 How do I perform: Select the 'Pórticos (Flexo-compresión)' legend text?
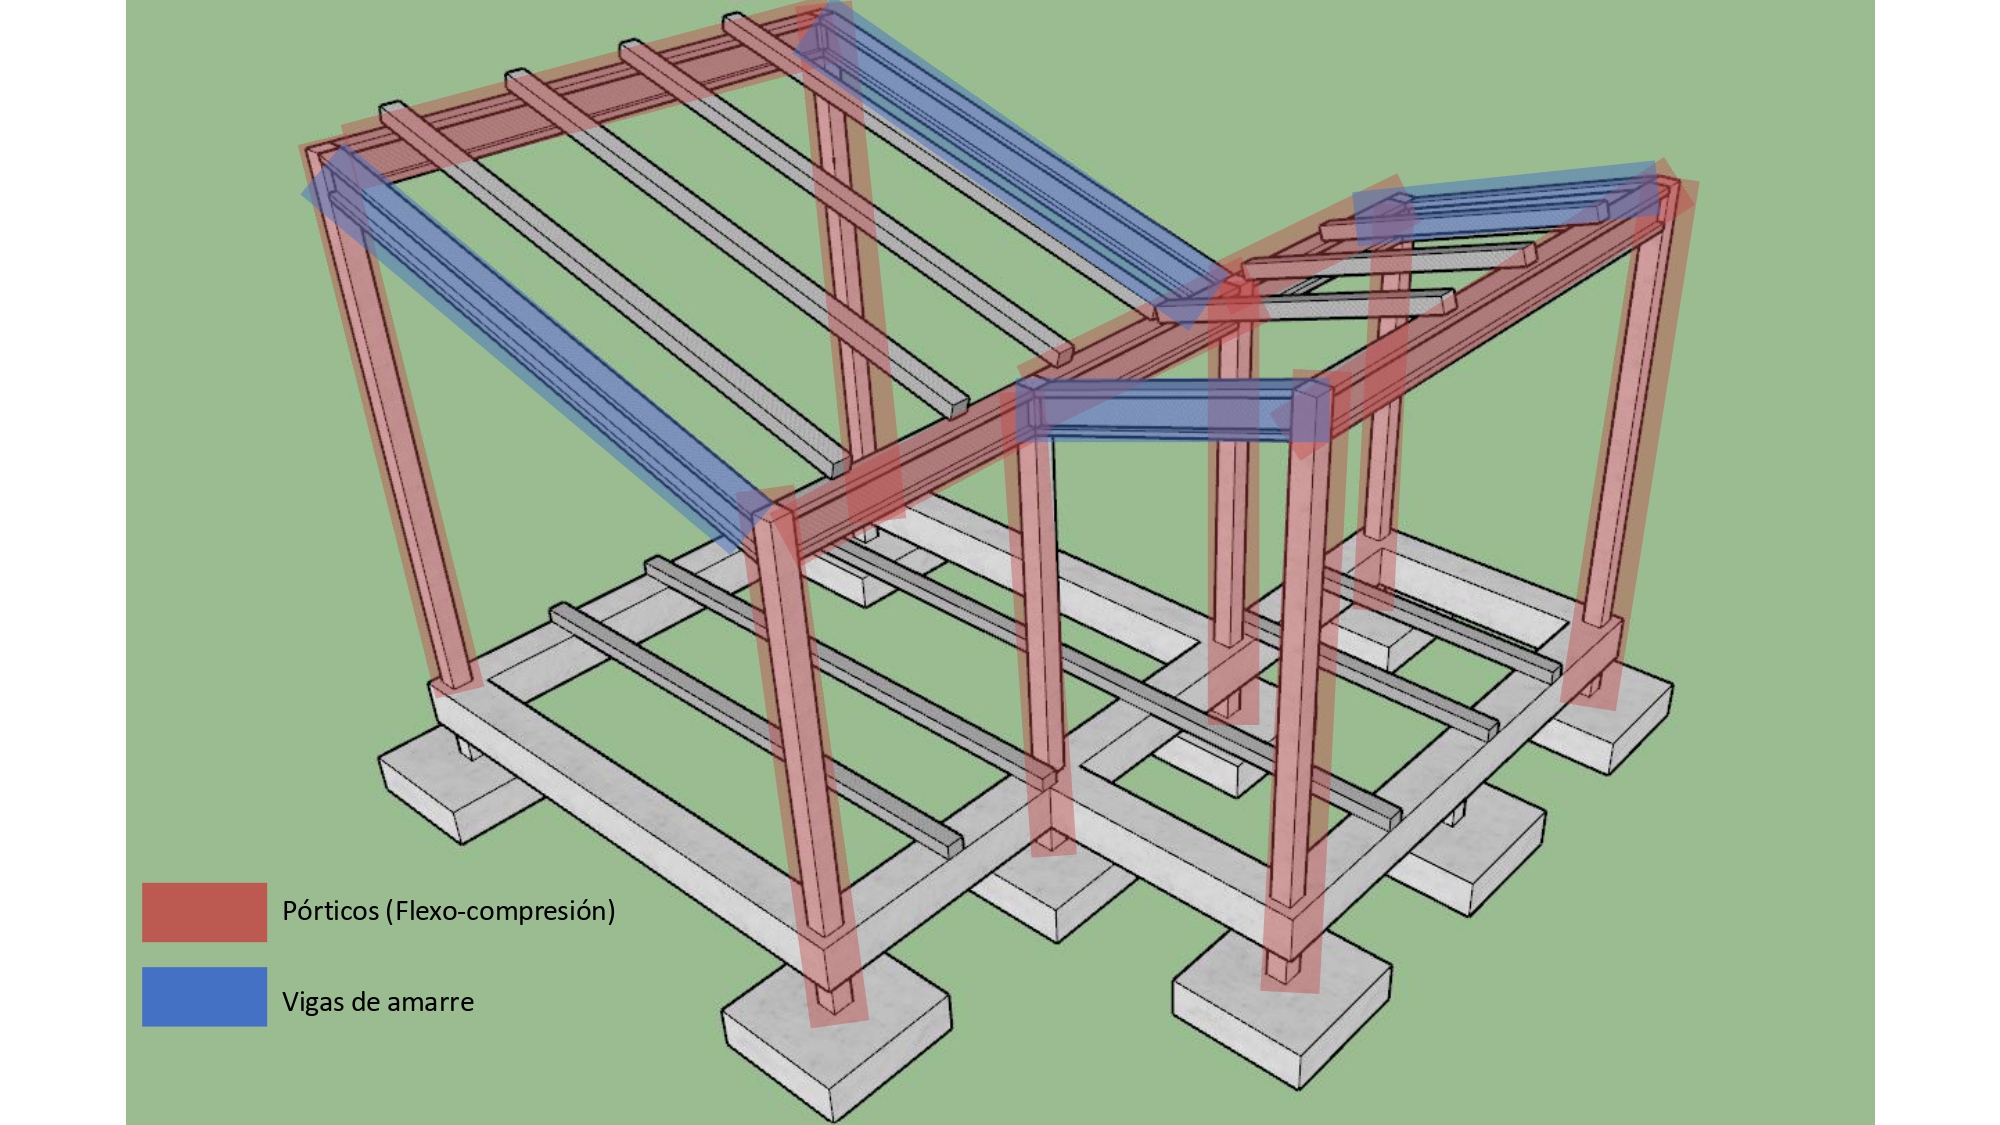(x=448, y=911)
